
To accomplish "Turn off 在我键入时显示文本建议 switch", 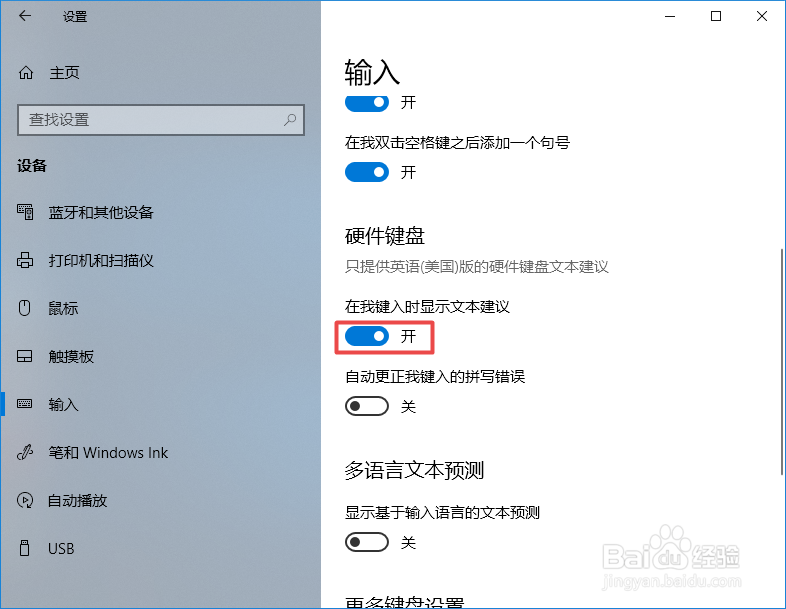I will (367, 336).
